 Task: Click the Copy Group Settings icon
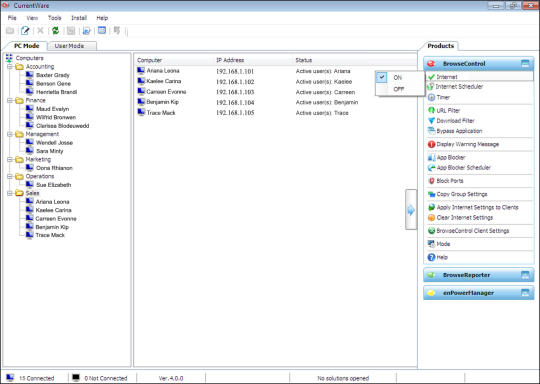(431, 194)
